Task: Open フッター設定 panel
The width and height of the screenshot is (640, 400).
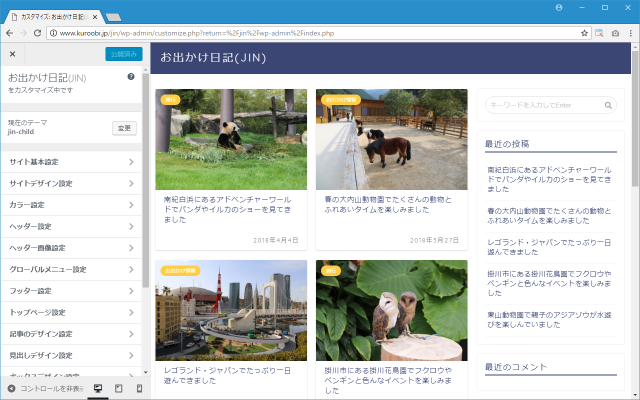Action: 71,291
